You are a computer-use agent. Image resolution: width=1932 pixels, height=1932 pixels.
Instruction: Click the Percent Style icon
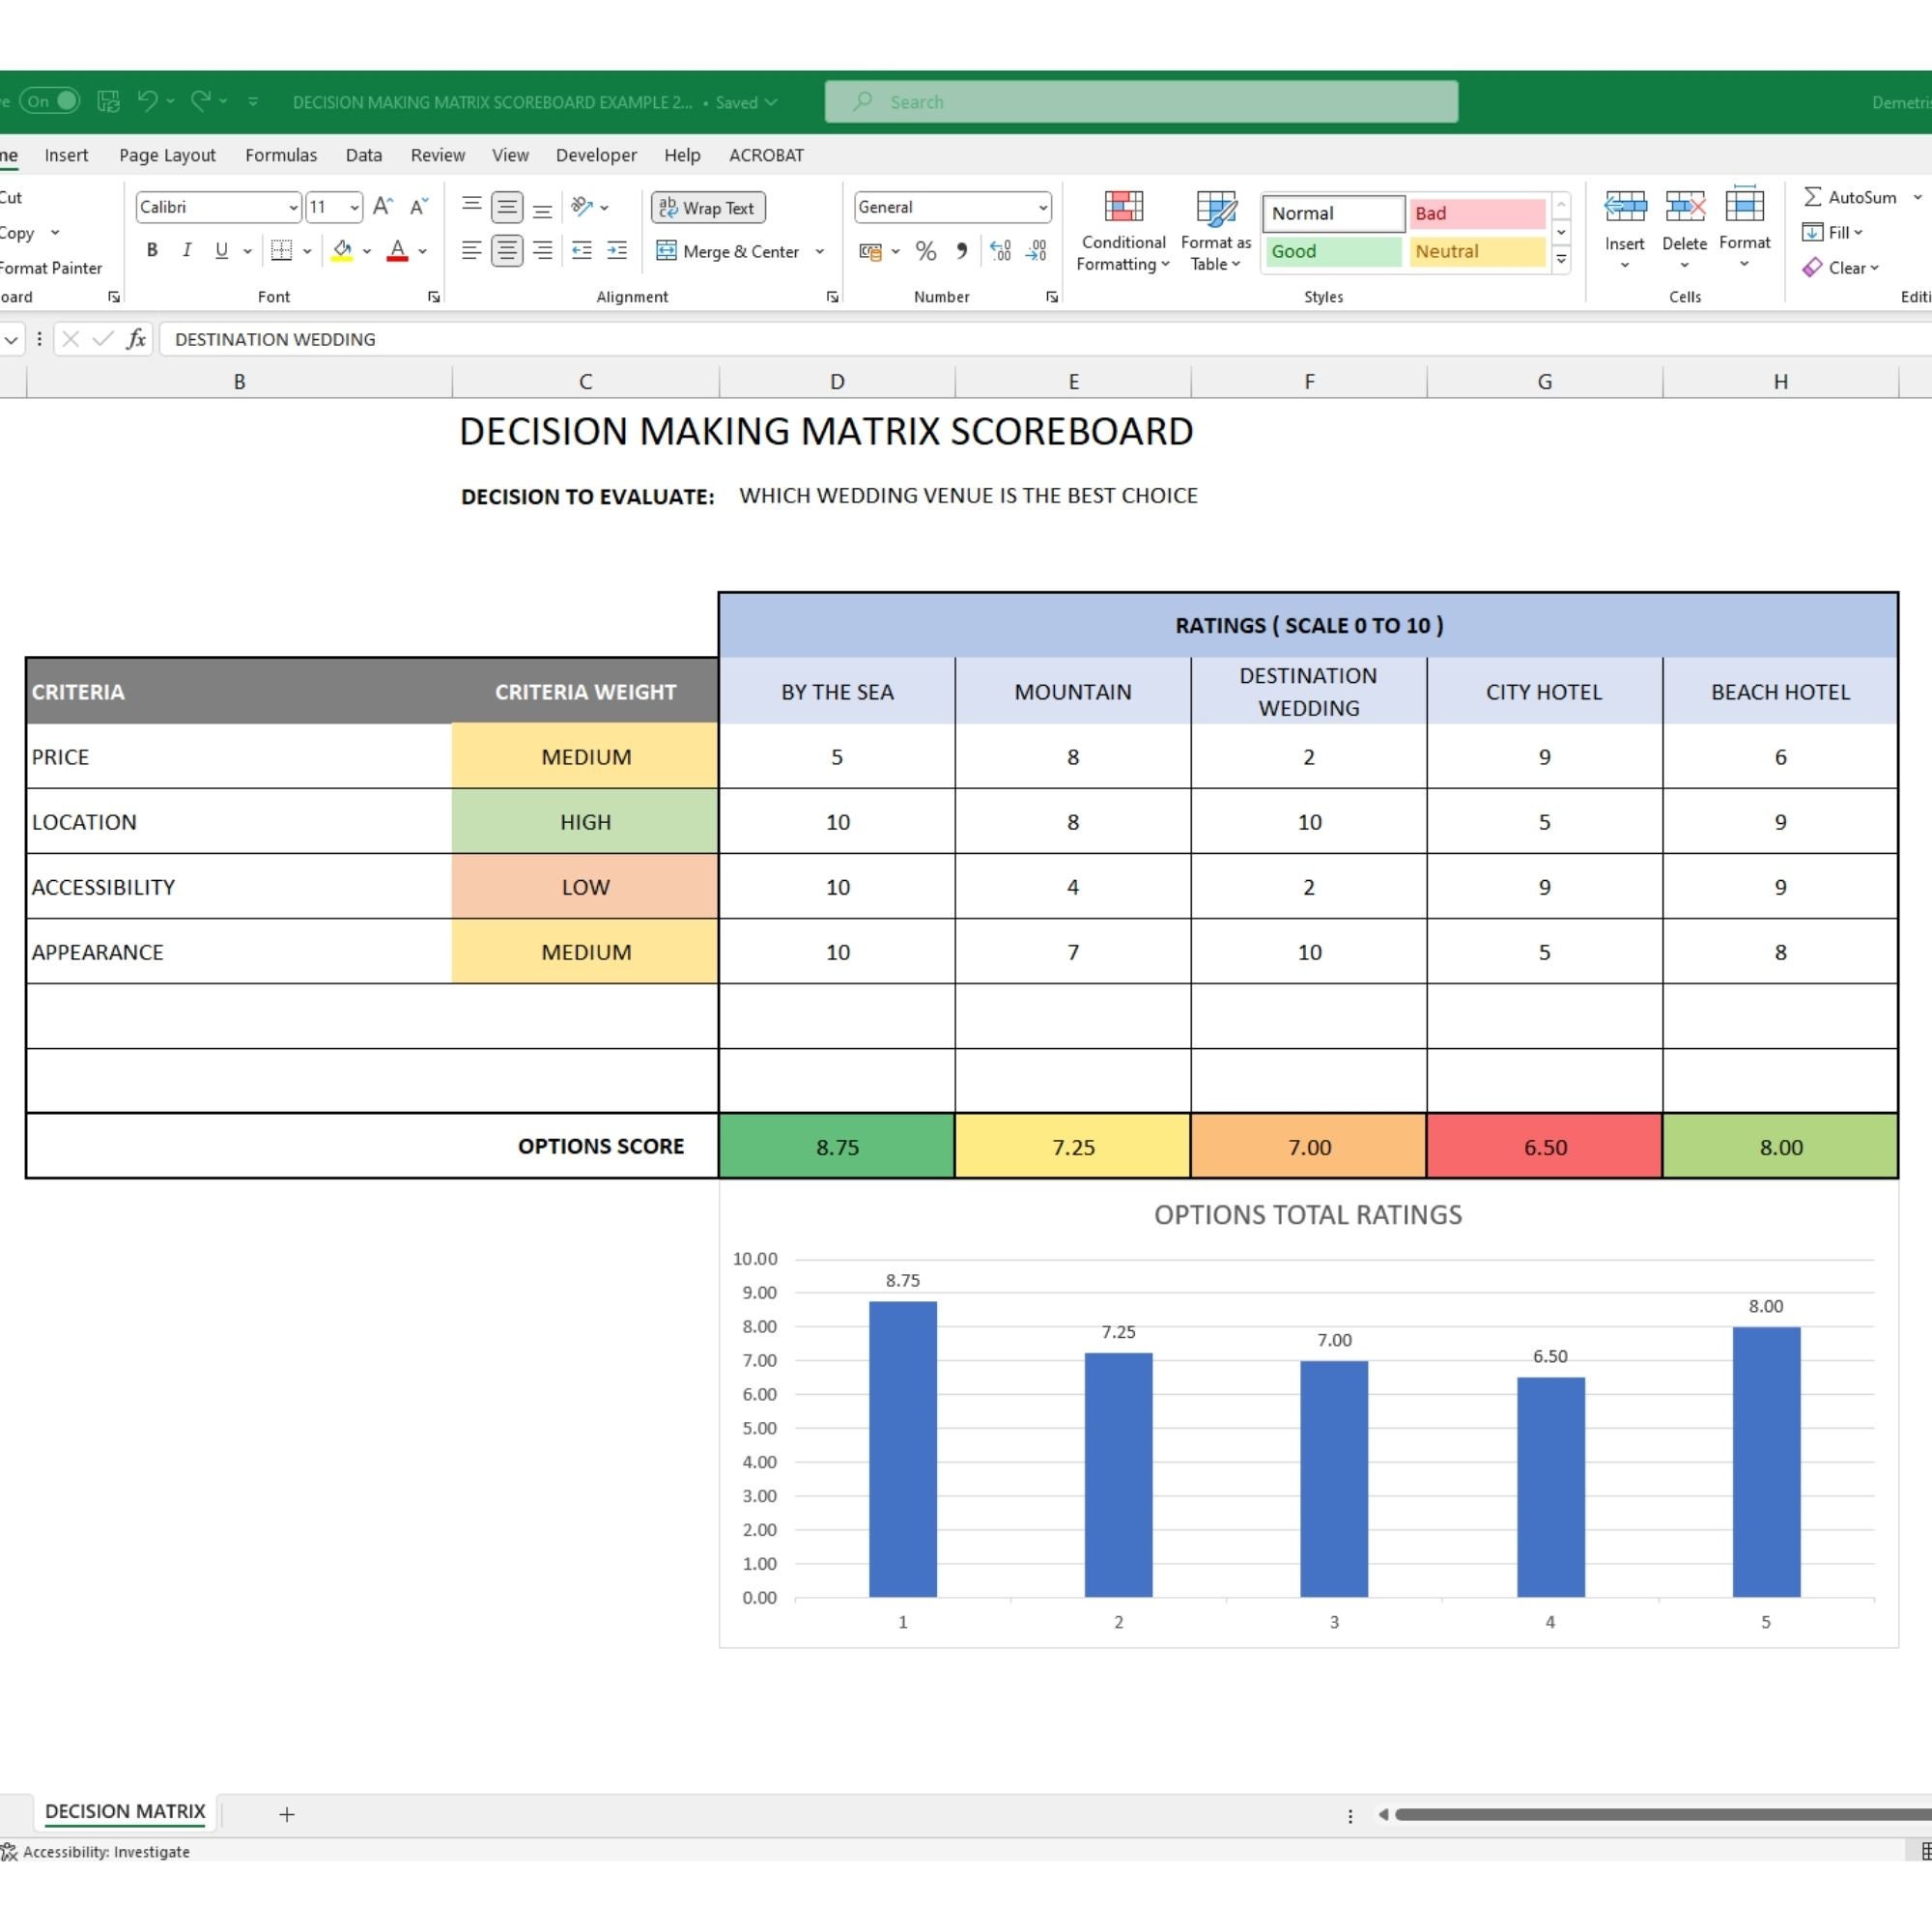click(x=926, y=251)
